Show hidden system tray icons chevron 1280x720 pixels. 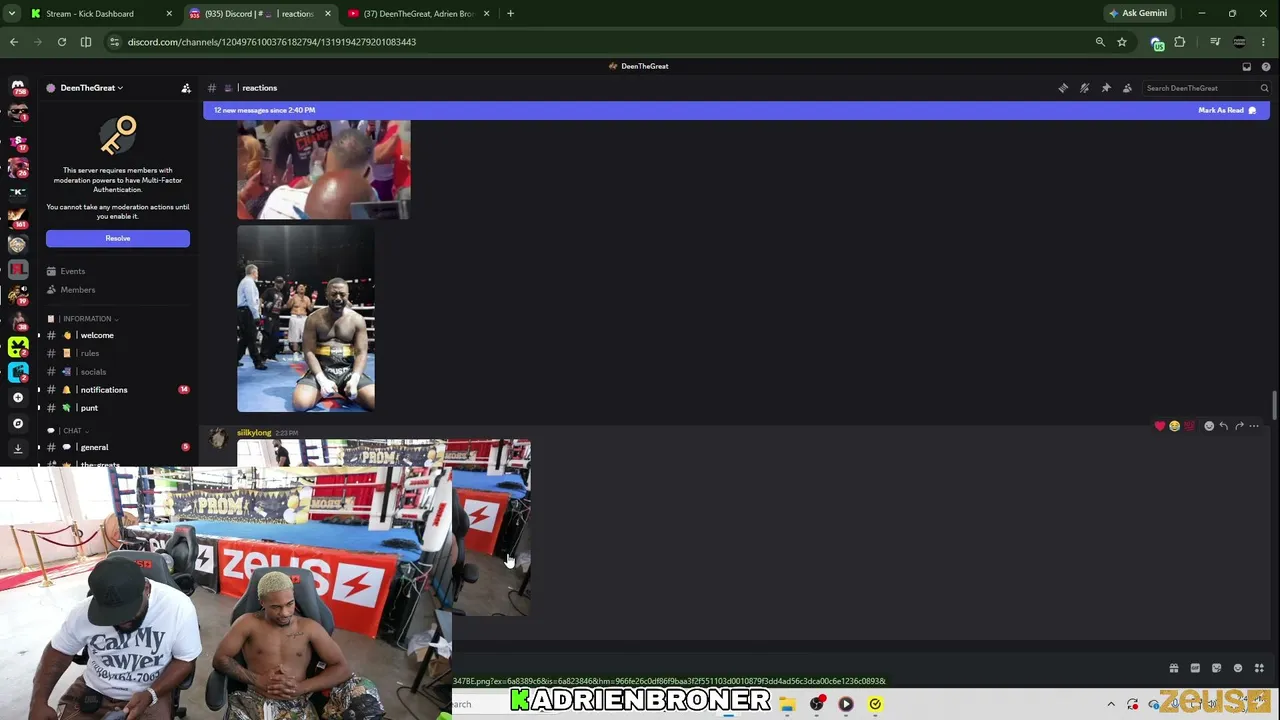(x=1111, y=704)
